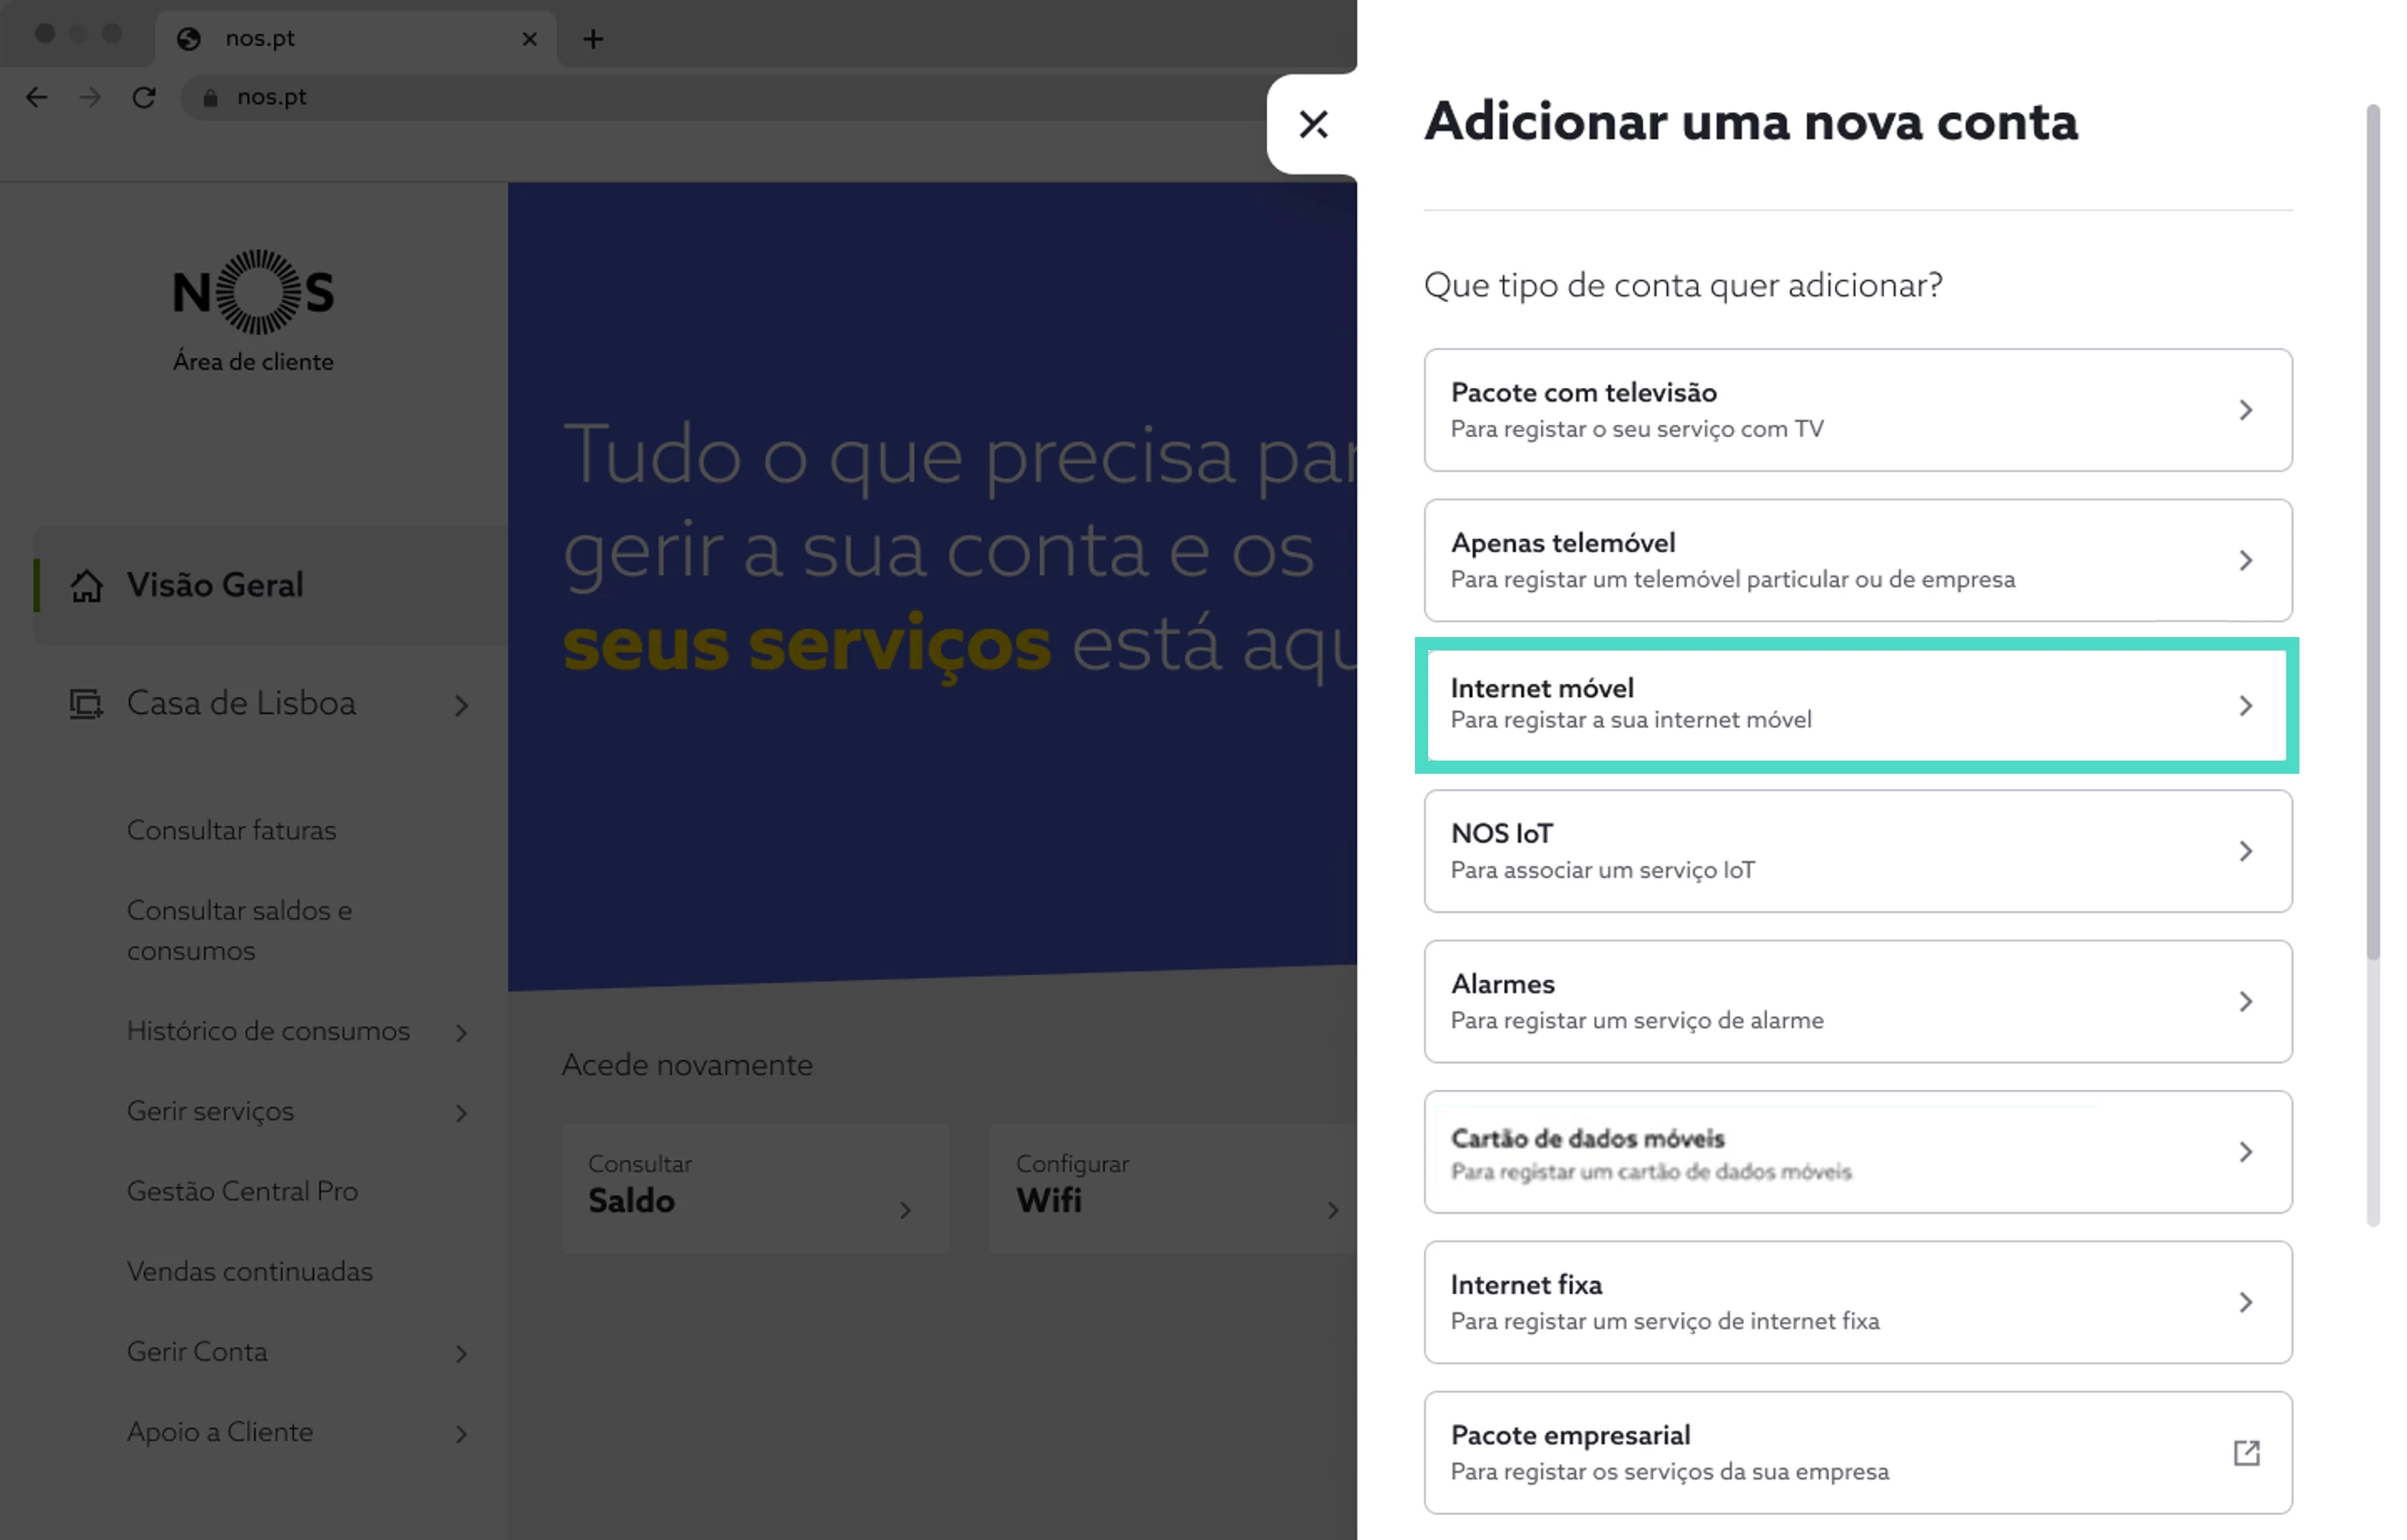Screen dimensions: 2407x1540
Task: Click the Casa de Lisboa device icon
Action: coord(86,704)
